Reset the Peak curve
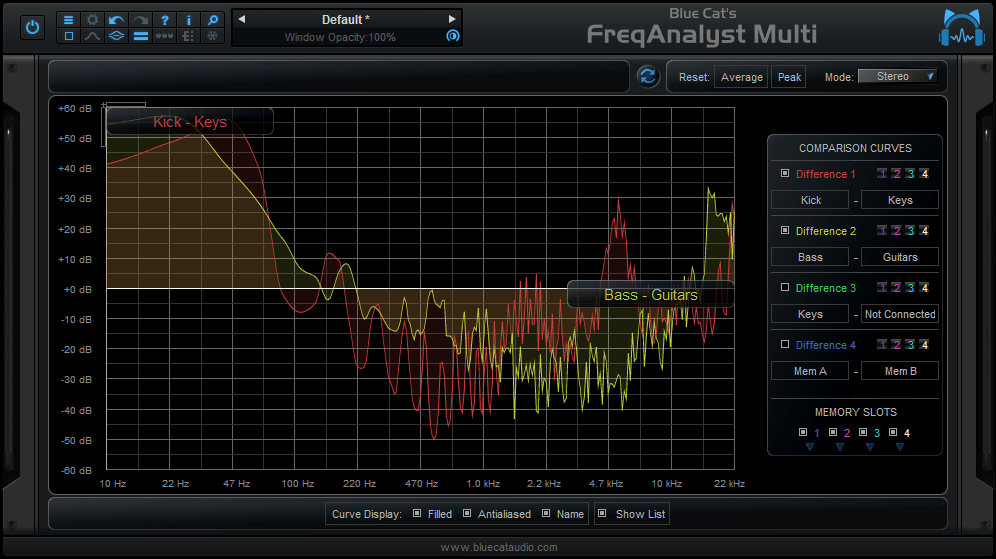 pos(789,77)
